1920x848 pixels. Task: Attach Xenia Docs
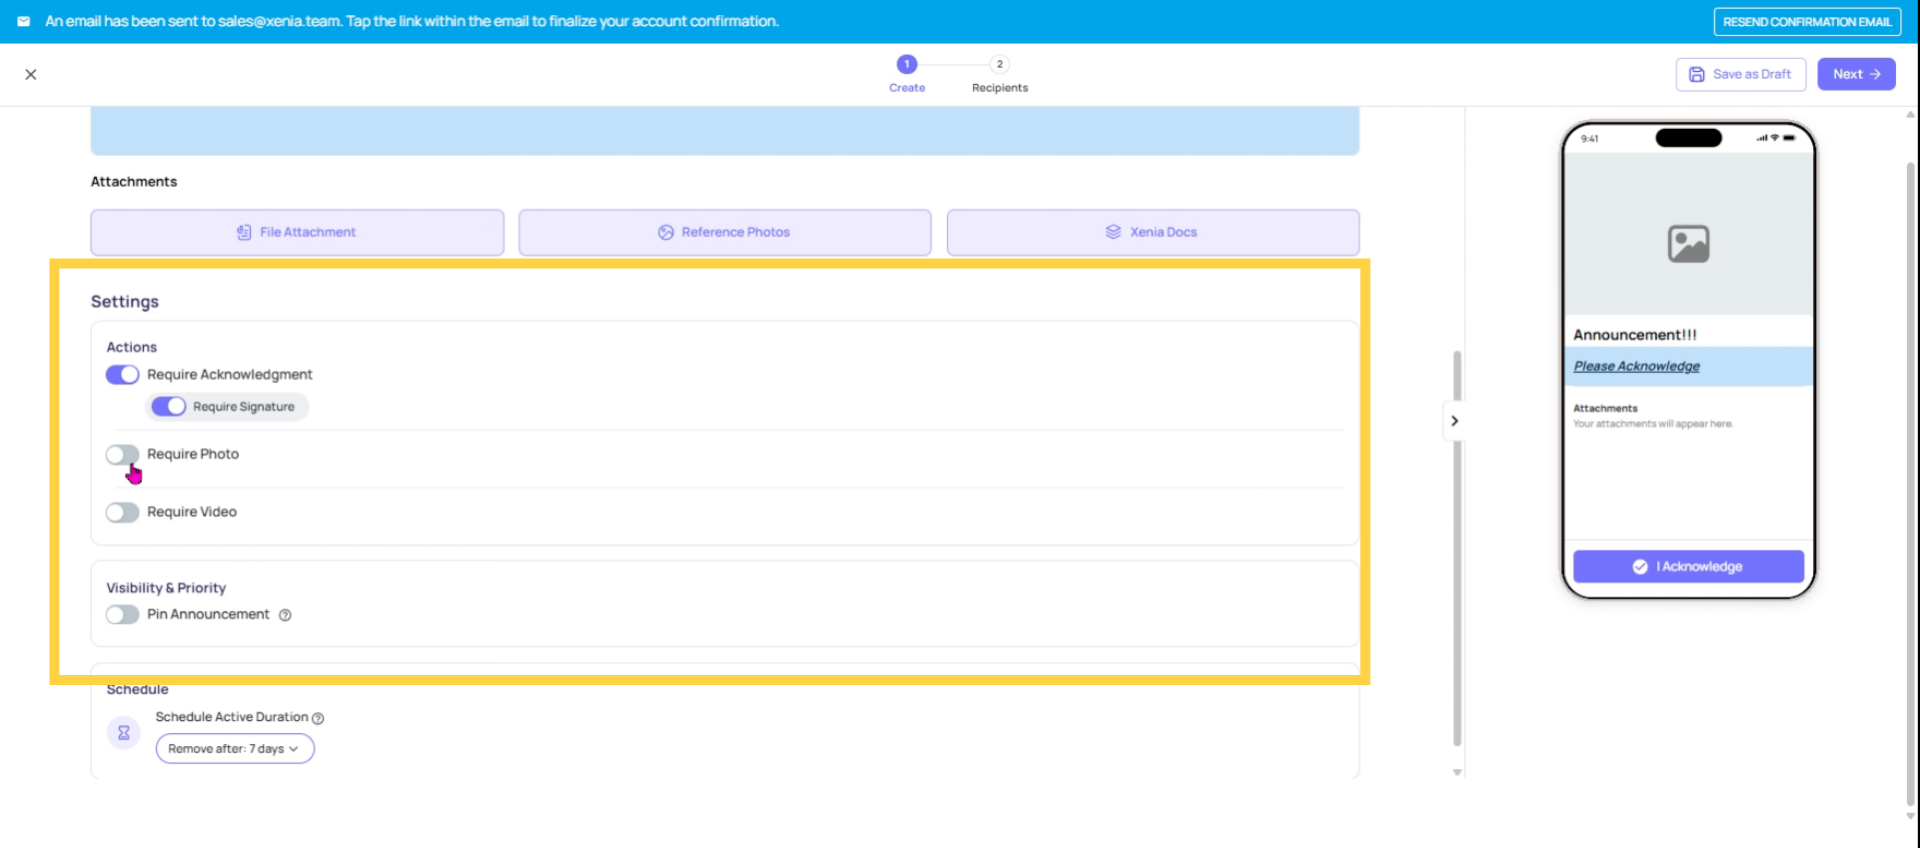[x=1153, y=232]
